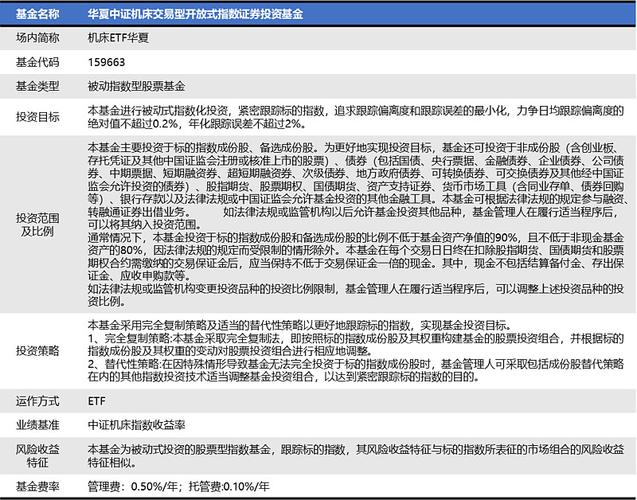
Task: Click the row label 场内简称
Action: pos(37,38)
